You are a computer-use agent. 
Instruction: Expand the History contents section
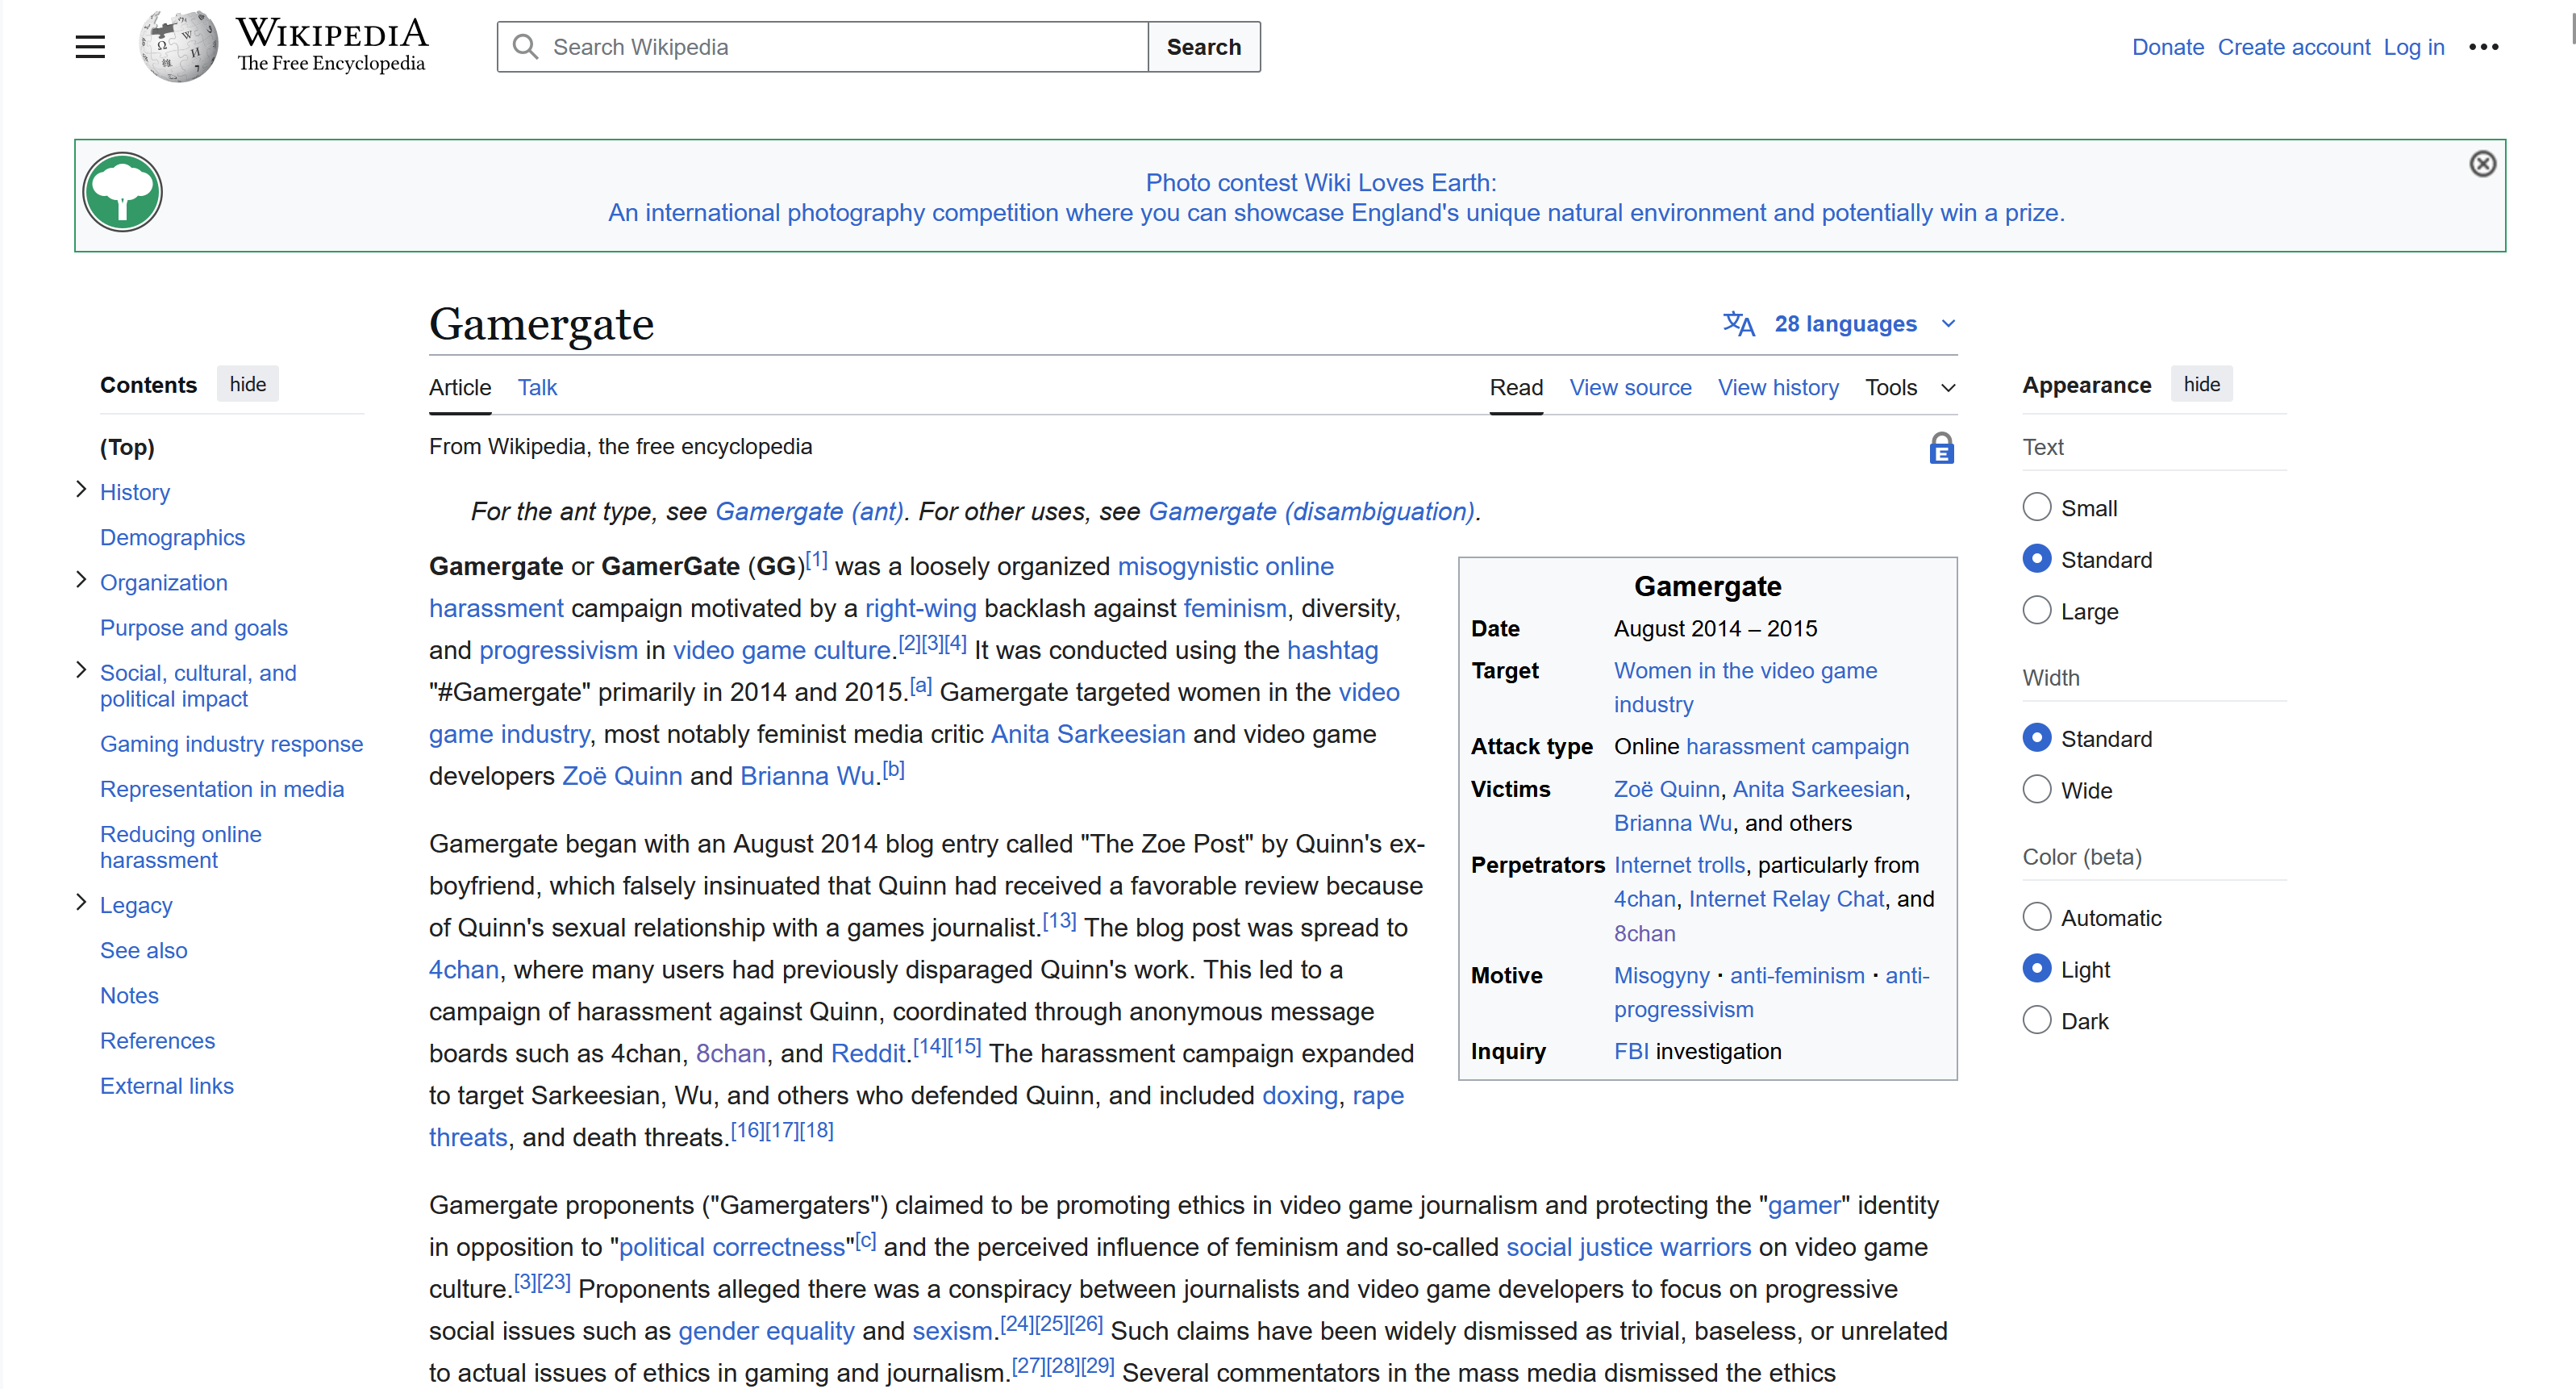[81, 490]
